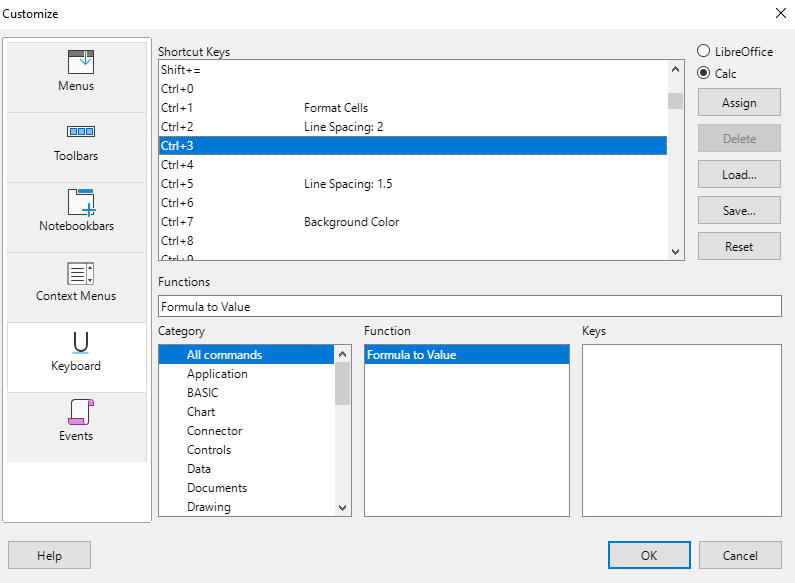Viewport: 795px width, 583px height.
Task: Open the Menus customization icon
Action: [x=81, y=62]
